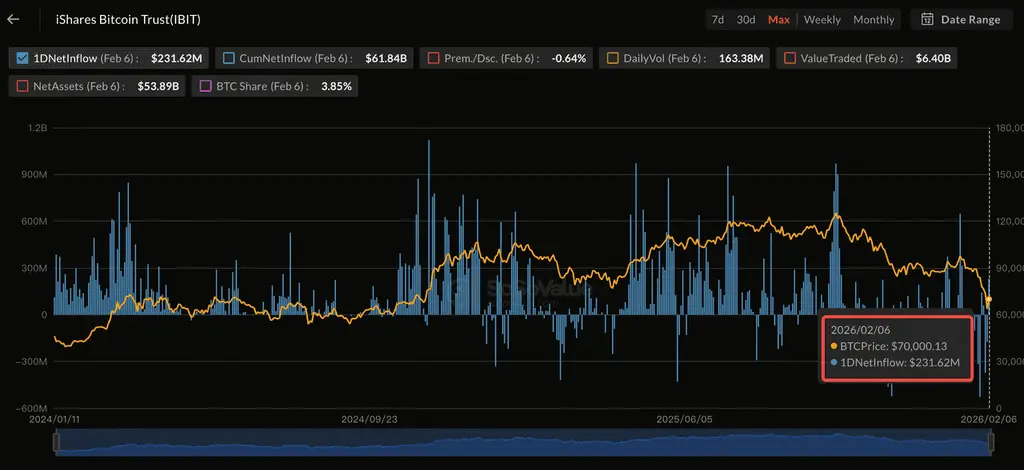Go back using the left arrow icon
Viewport: 1024px width, 470px height.
[x=13, y=20]
